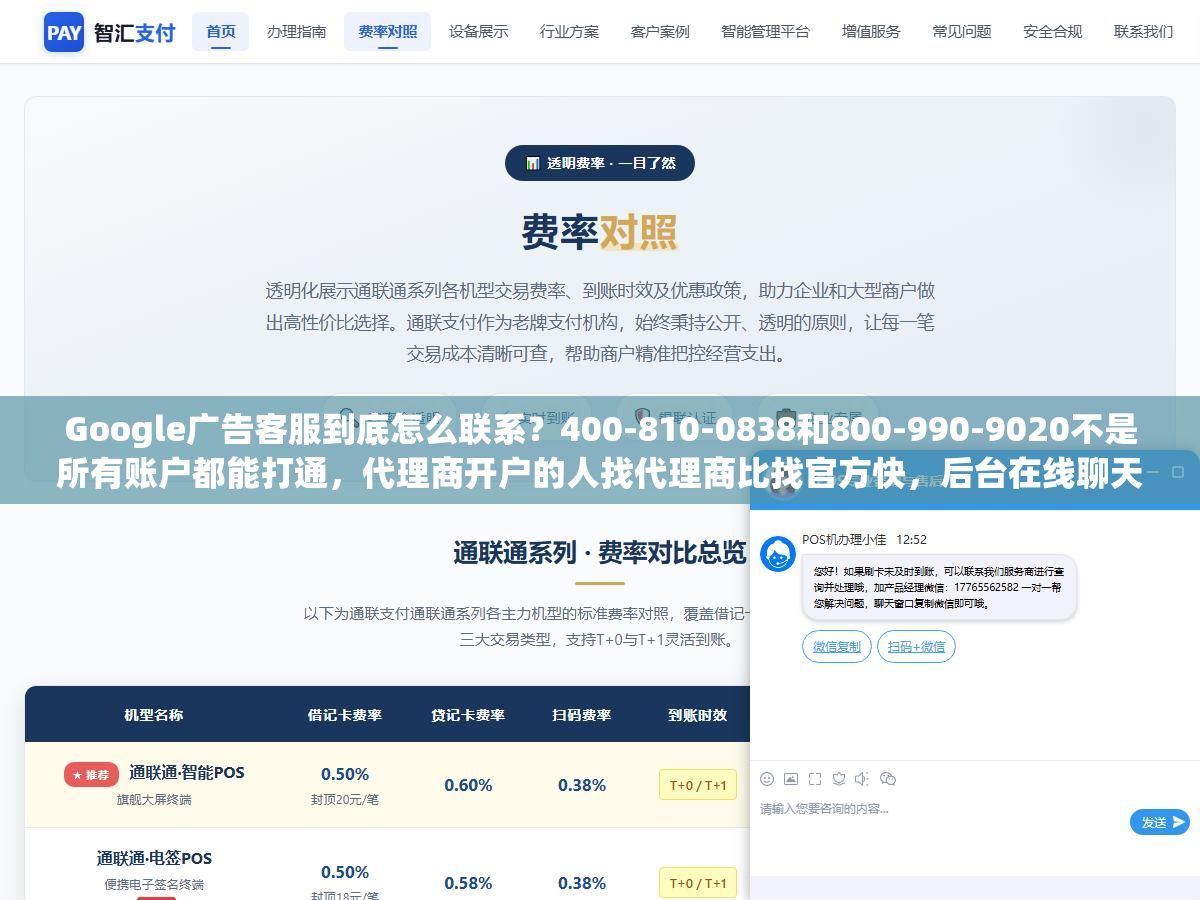Viewport: 1200px width, 900px height.
Task: Click the 通联通·智能POS model name
Action: pos(187,772)
